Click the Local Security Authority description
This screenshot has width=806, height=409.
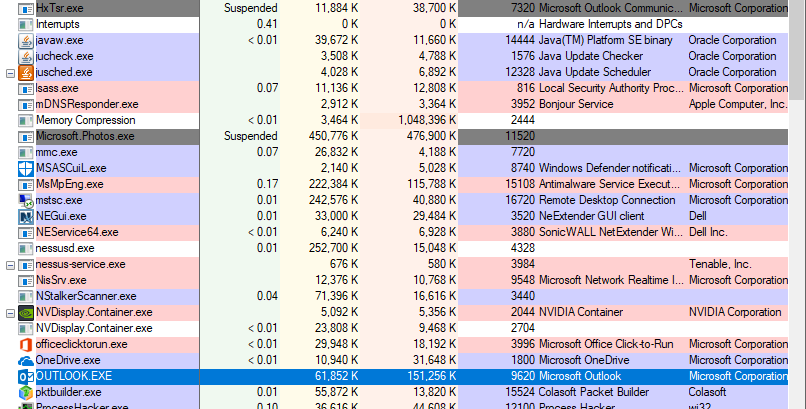pyautogui.click(x=611, y=88)
